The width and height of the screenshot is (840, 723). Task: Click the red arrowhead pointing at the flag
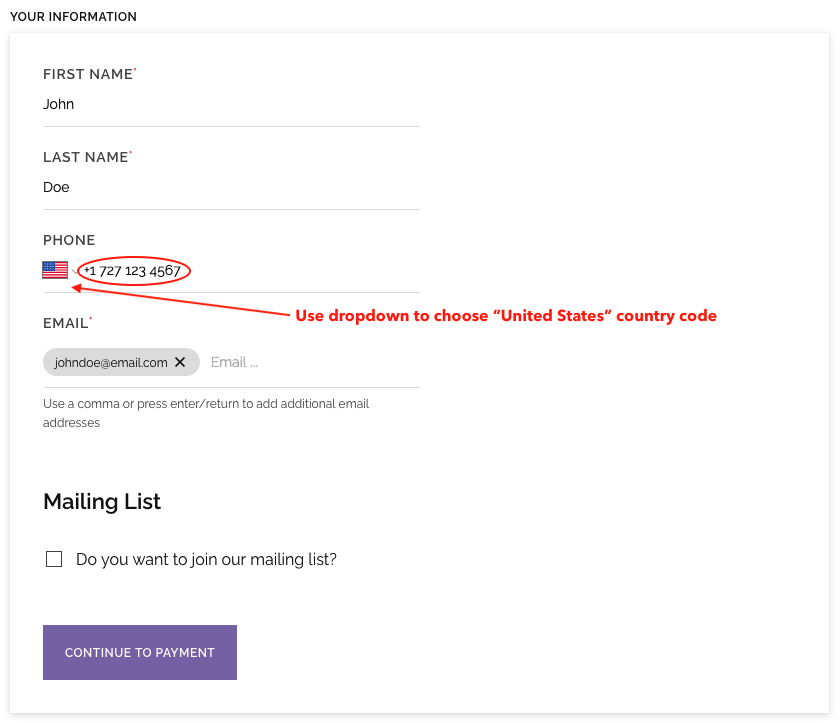(76, 289)
